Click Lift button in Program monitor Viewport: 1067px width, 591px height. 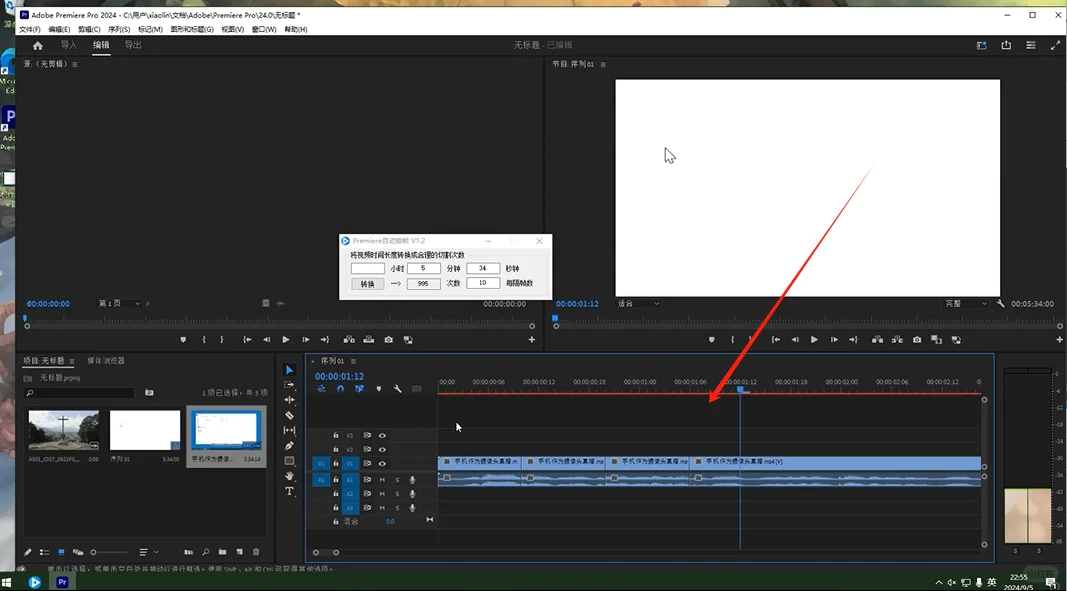878,340
